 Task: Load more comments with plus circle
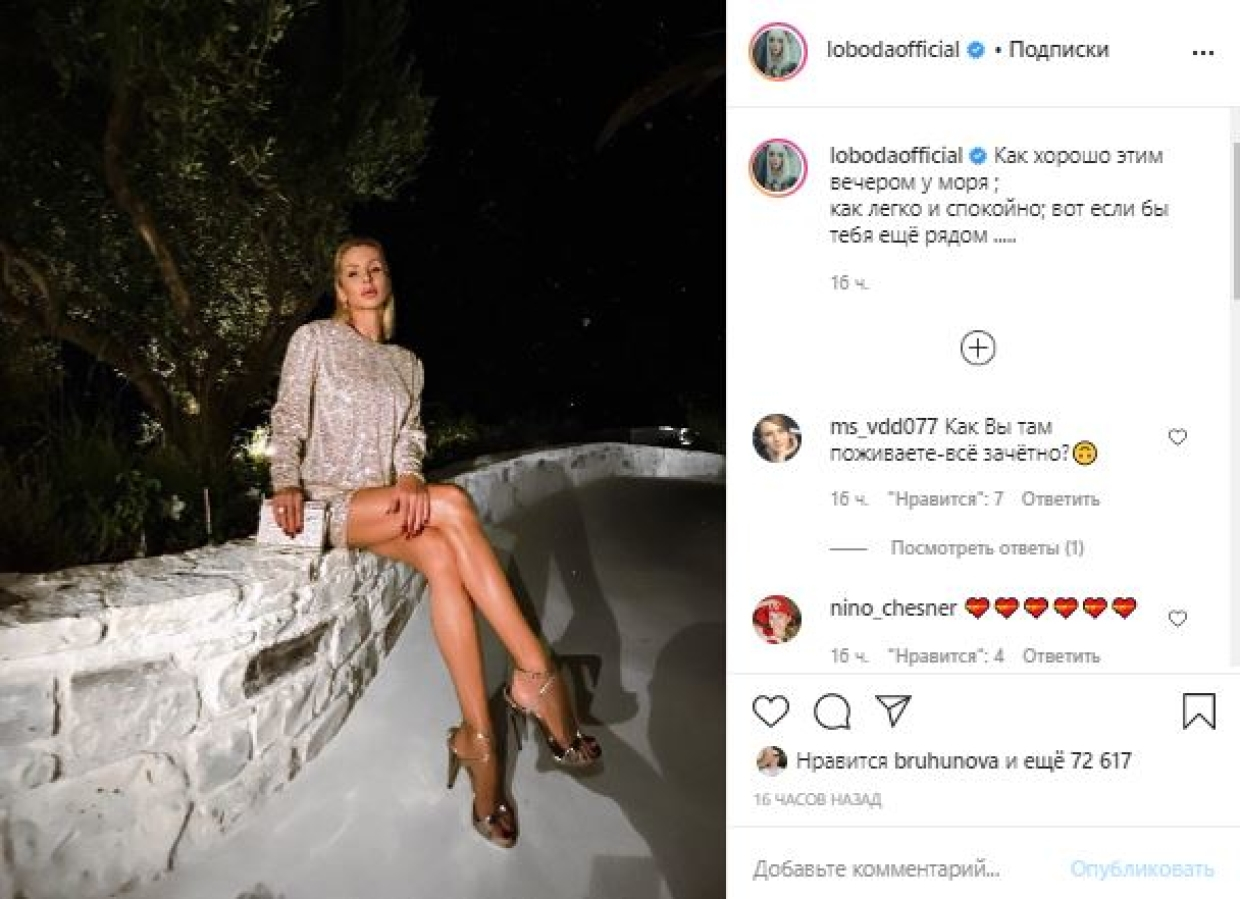pyautogui.click(x=977, y=348)
